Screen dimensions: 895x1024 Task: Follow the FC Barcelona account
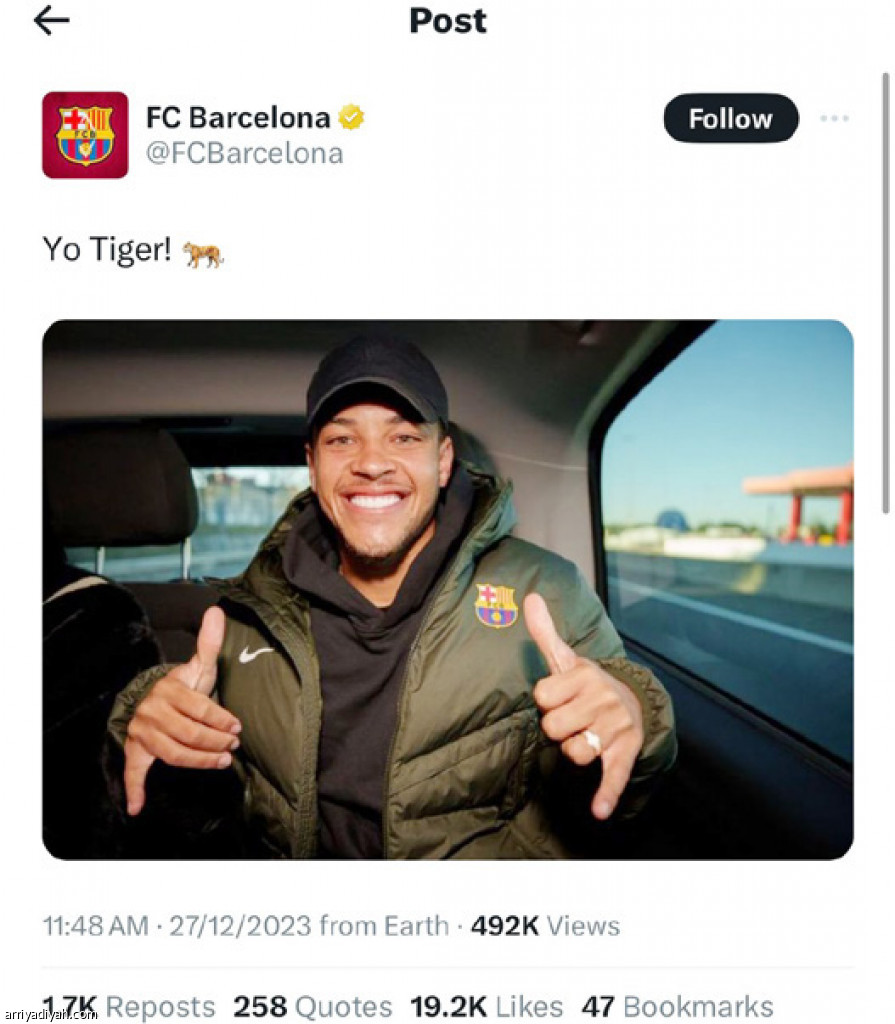coord(731,118)
